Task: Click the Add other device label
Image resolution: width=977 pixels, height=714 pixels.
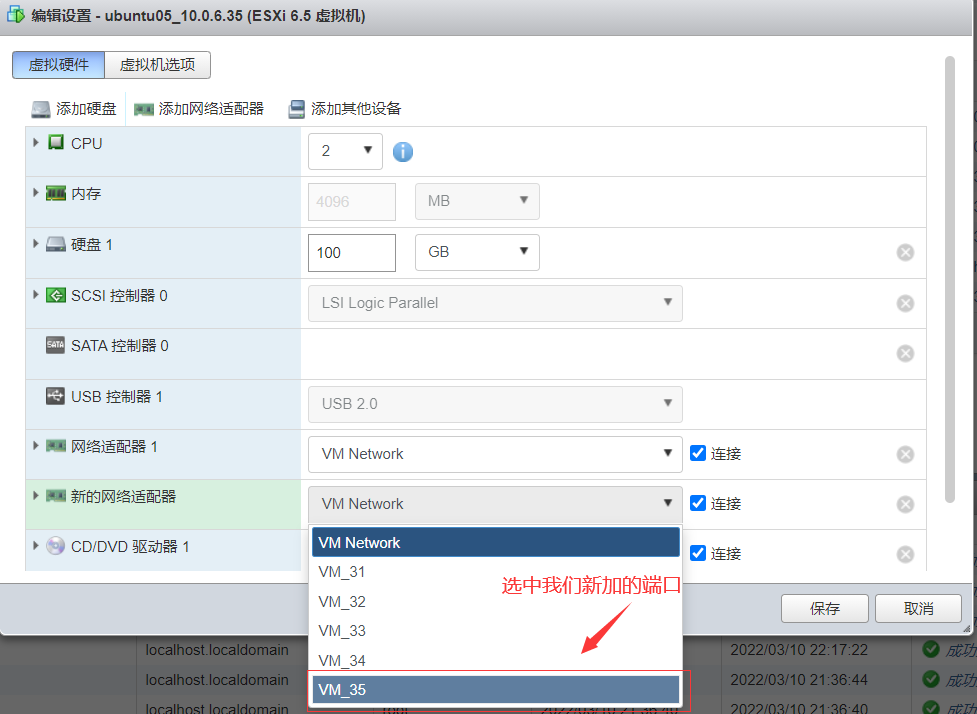Action: (x=356, y=109)
